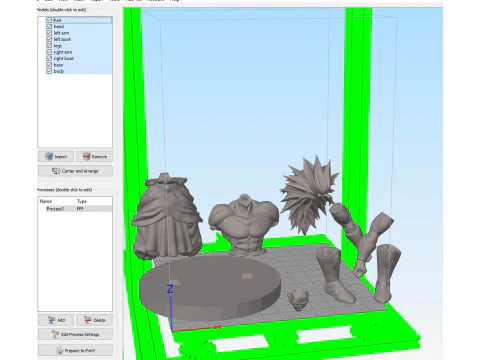Image resolution: width=480 pixels, height=360 pixels.
Task: Click the FFF type cell
Action: pos(80,209)
